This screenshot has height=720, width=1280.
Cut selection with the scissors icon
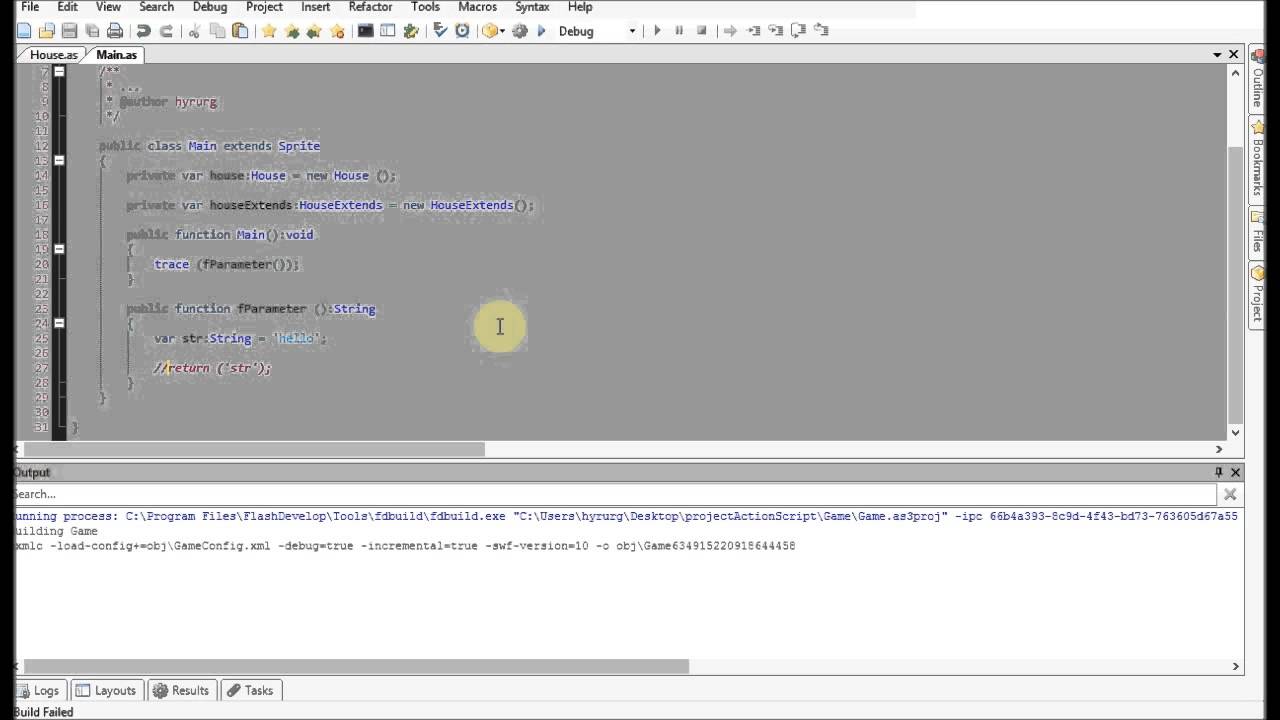point(194,31)
